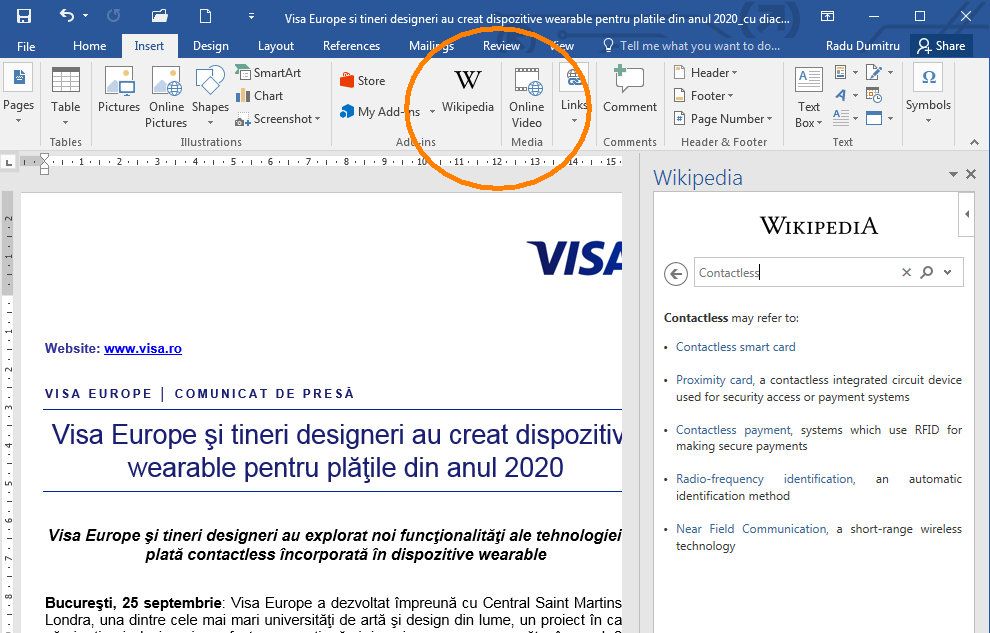Go back in the Wikipedia pane
Viewport: 990px width, 633px height.
coord(676,274)
